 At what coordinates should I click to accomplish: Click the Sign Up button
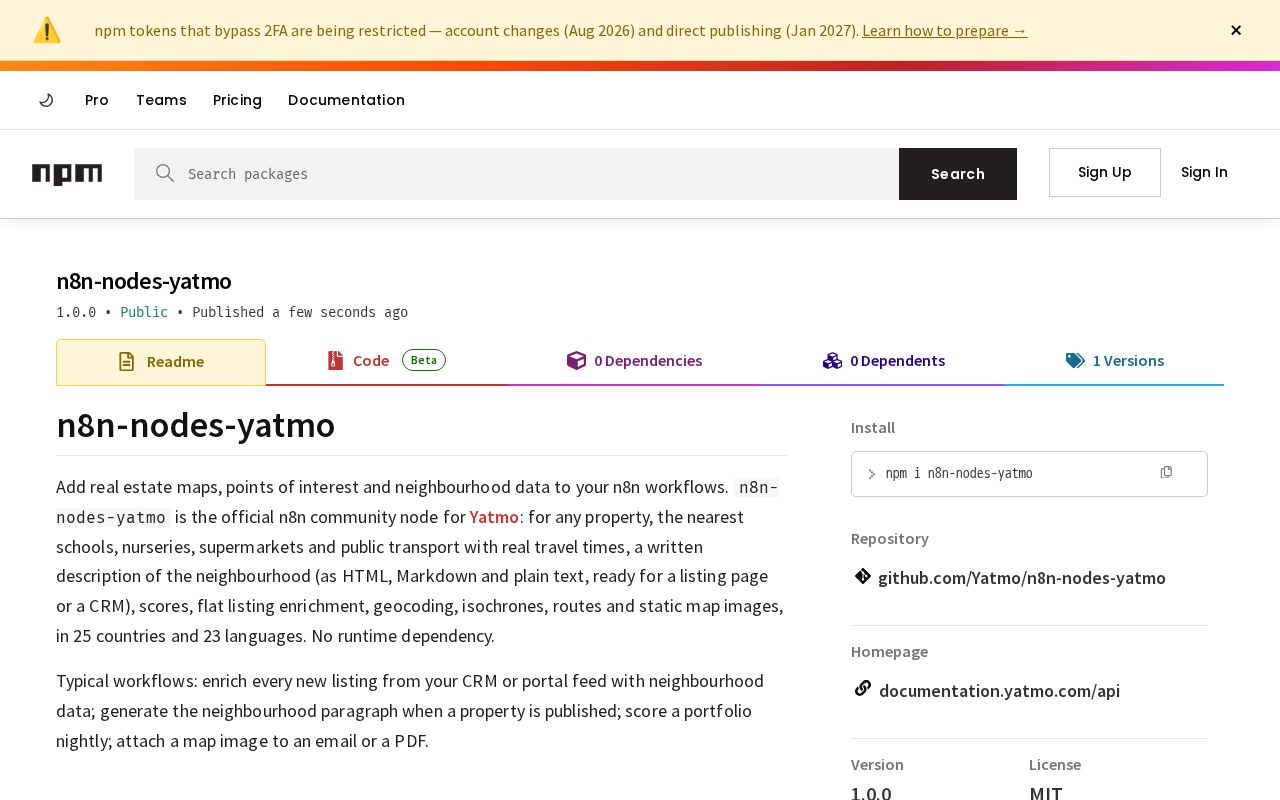pos(1105,172)
